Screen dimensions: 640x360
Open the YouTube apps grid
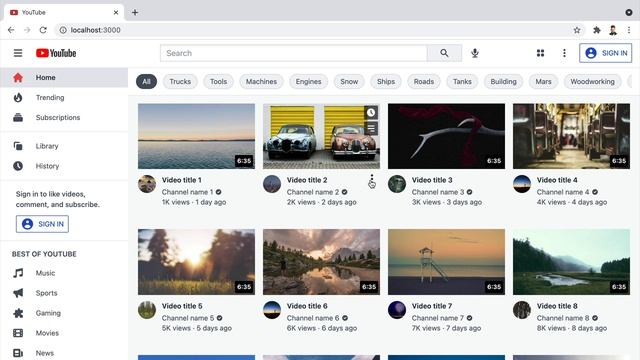[x=540, y=53]
